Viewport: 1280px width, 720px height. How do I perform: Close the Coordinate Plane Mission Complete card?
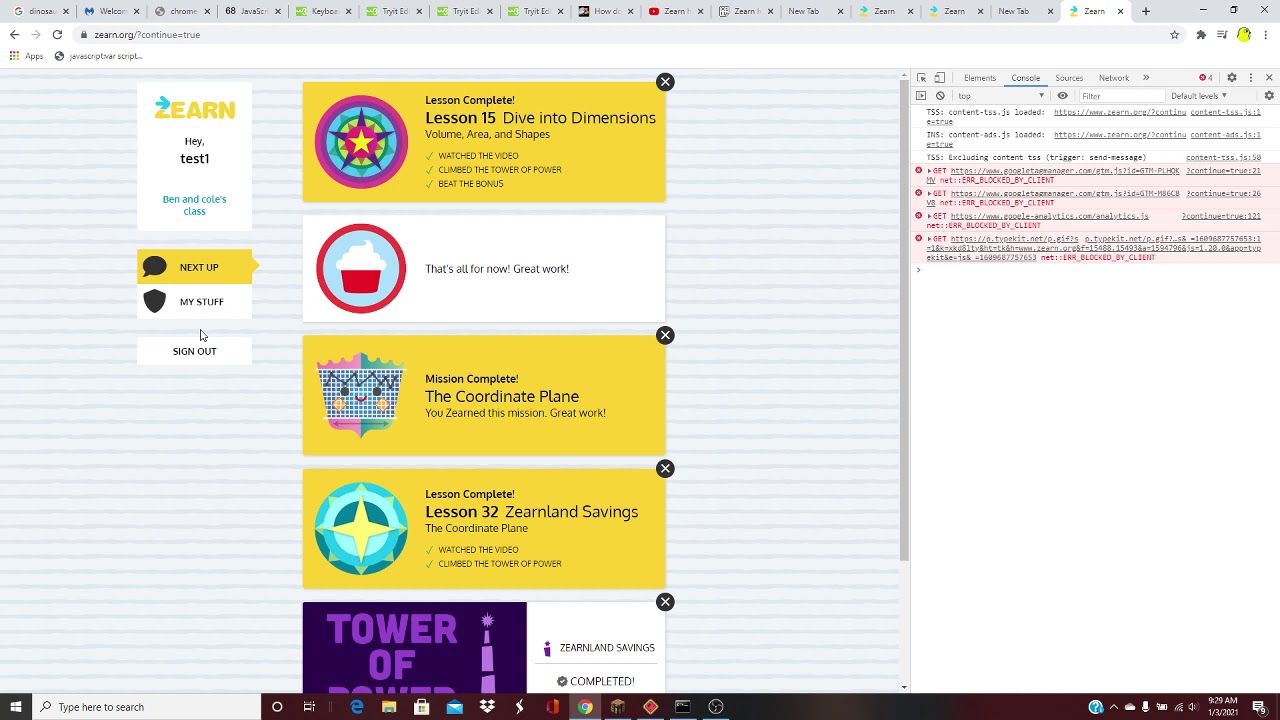click(x=665, y=335)
